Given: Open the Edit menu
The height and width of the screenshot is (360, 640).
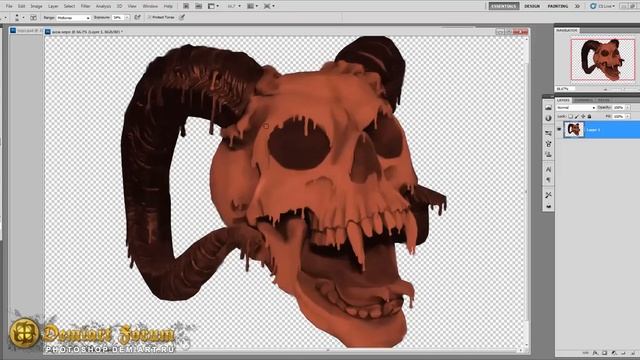Looking at the screenshot, I should (x=22, y=6).
